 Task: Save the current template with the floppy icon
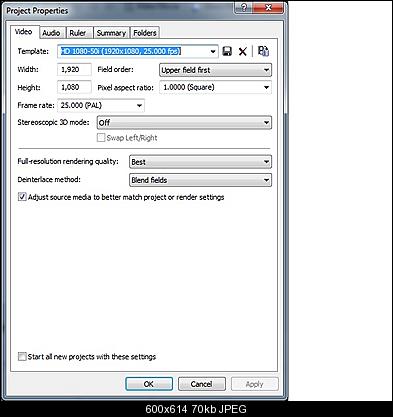click(x=227, y=51)
